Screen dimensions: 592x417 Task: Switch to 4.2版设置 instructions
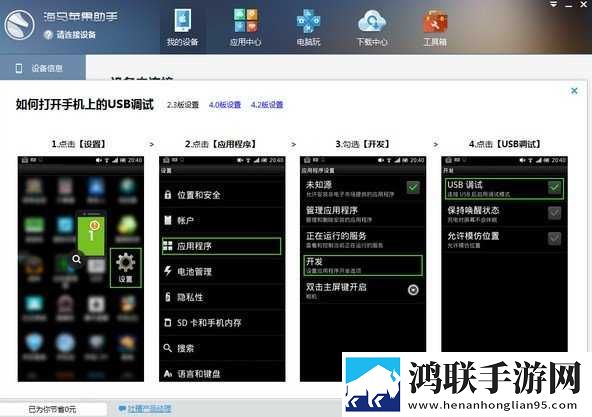pyautogui.click(x=267, y=105)
